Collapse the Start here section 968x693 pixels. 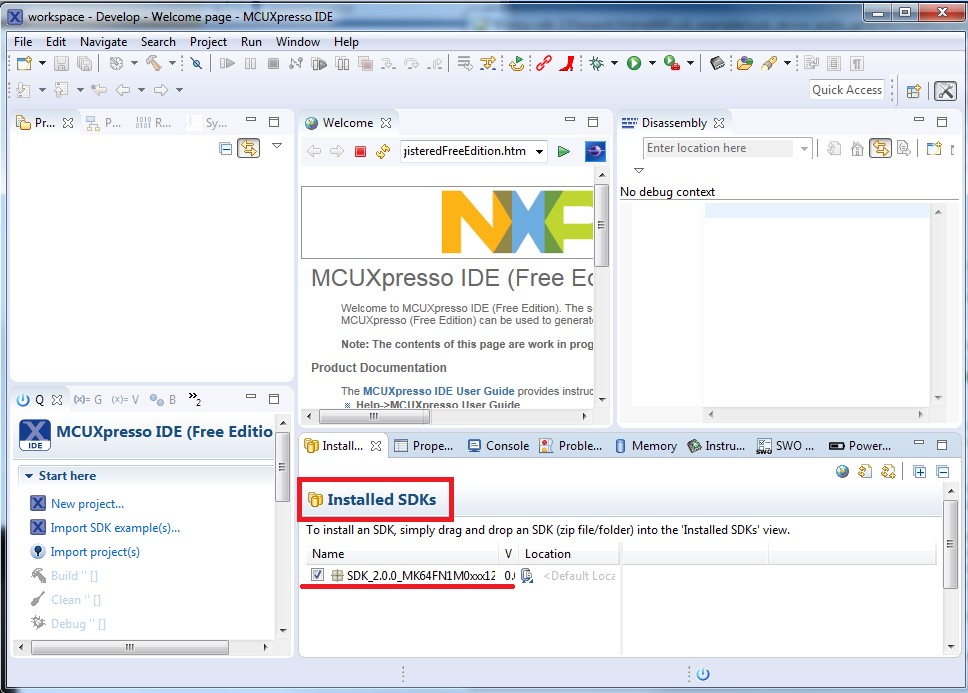28,476
